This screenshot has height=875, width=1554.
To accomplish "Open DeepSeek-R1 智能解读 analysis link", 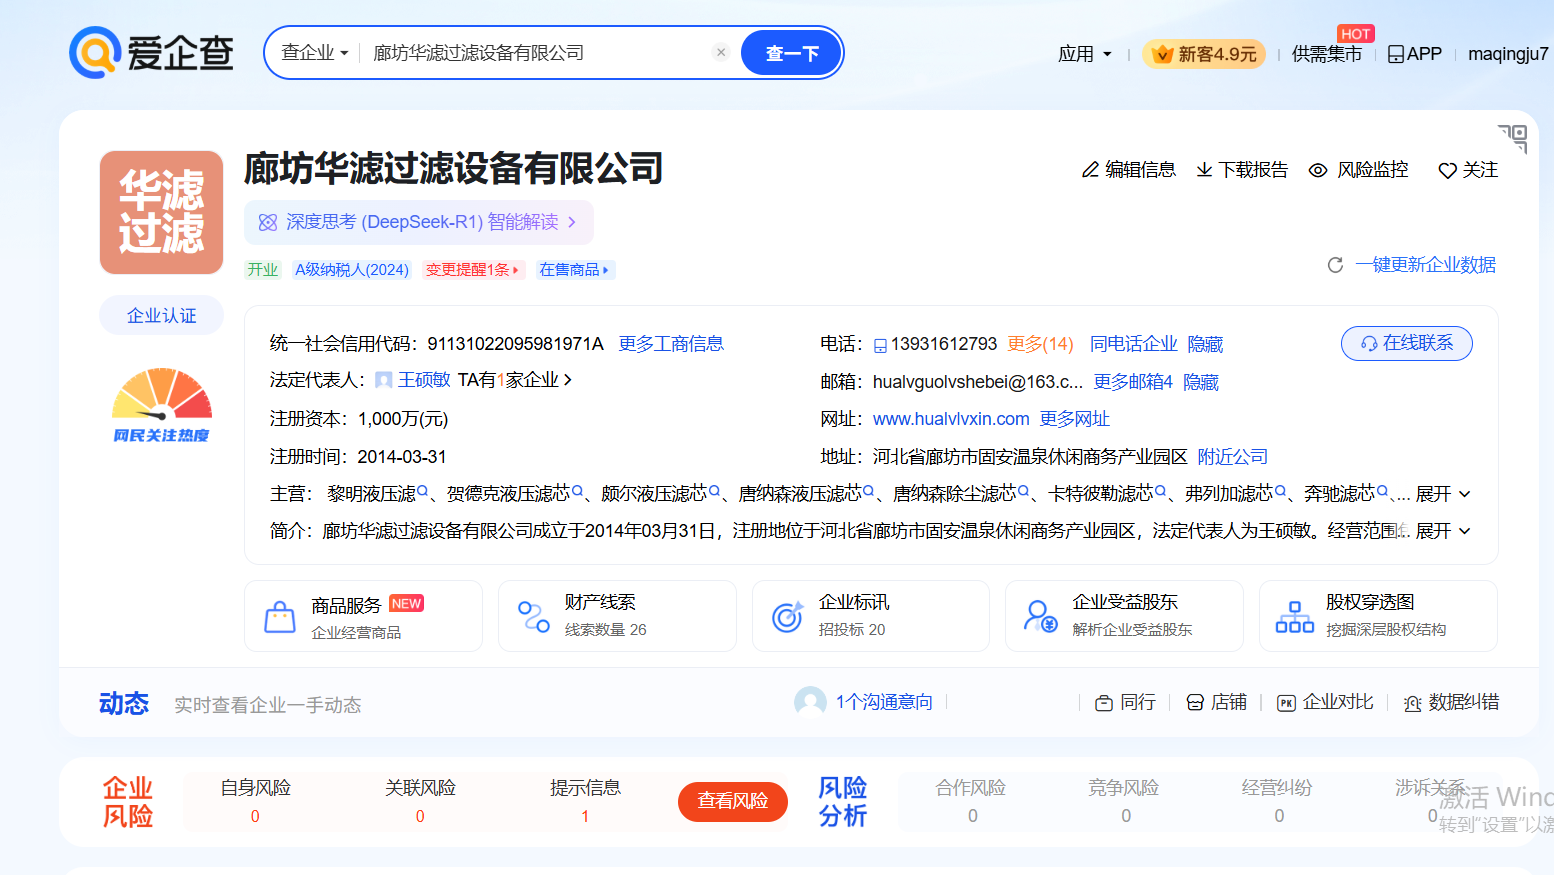I will [419, 222].
